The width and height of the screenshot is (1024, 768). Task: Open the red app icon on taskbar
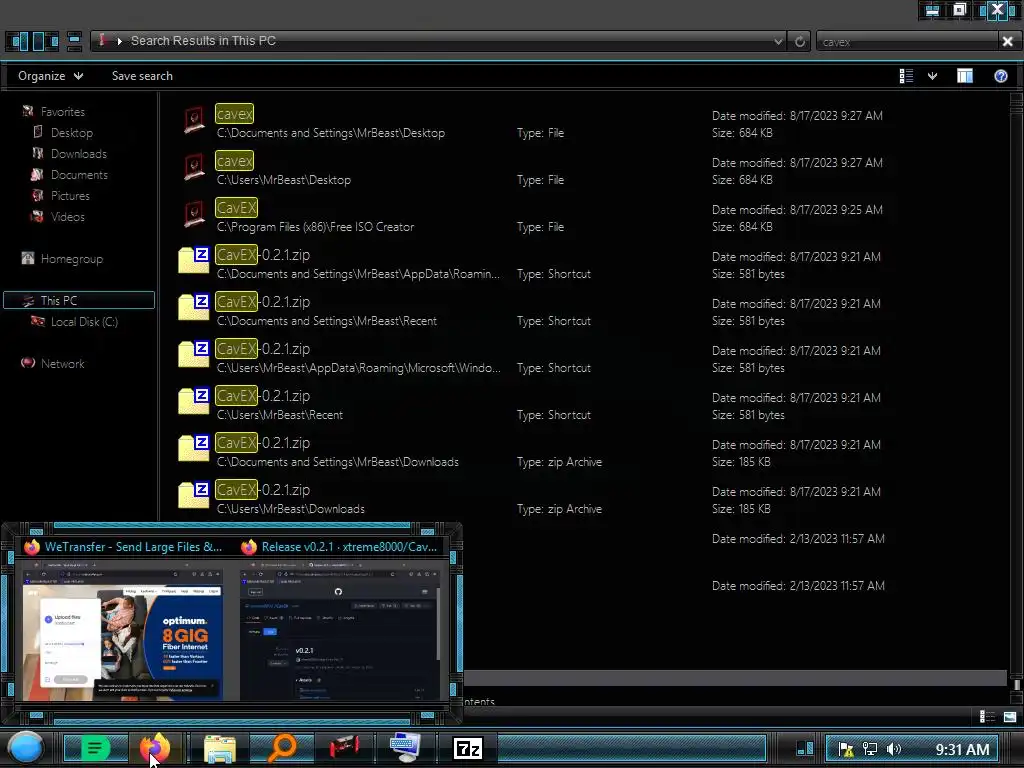[344, 748]
